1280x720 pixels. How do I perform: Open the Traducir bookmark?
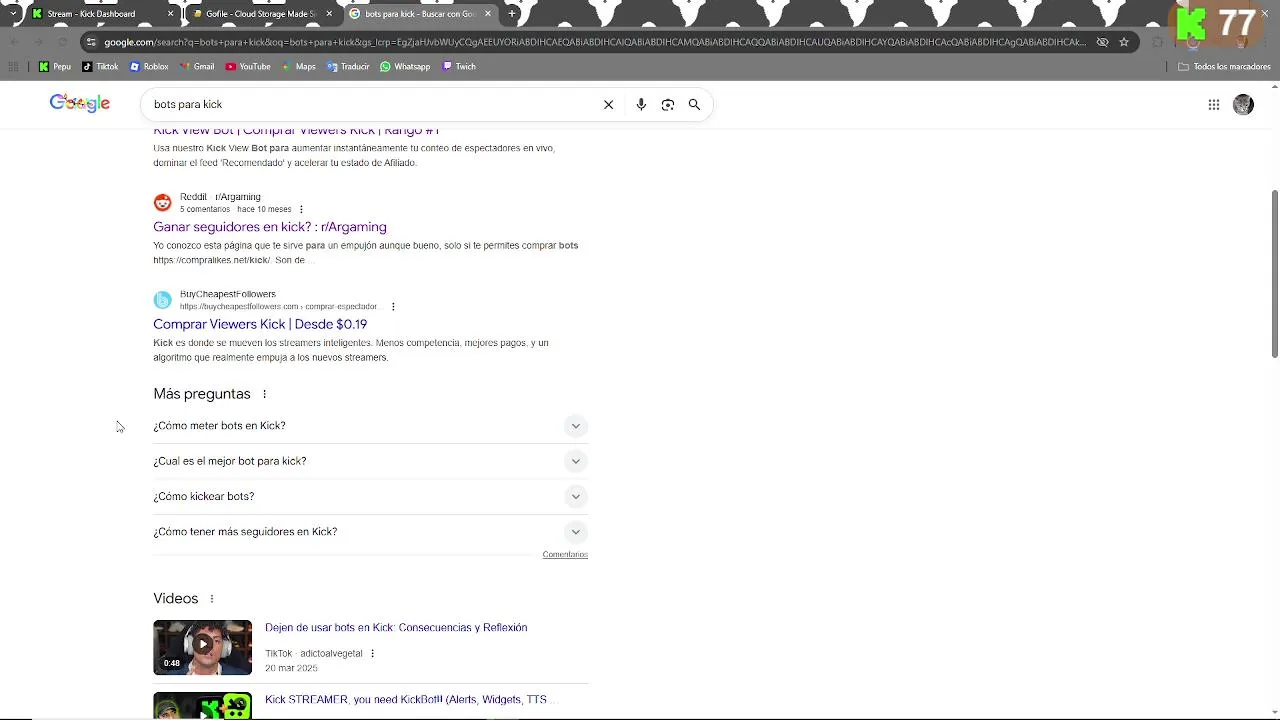coord(348,67)
